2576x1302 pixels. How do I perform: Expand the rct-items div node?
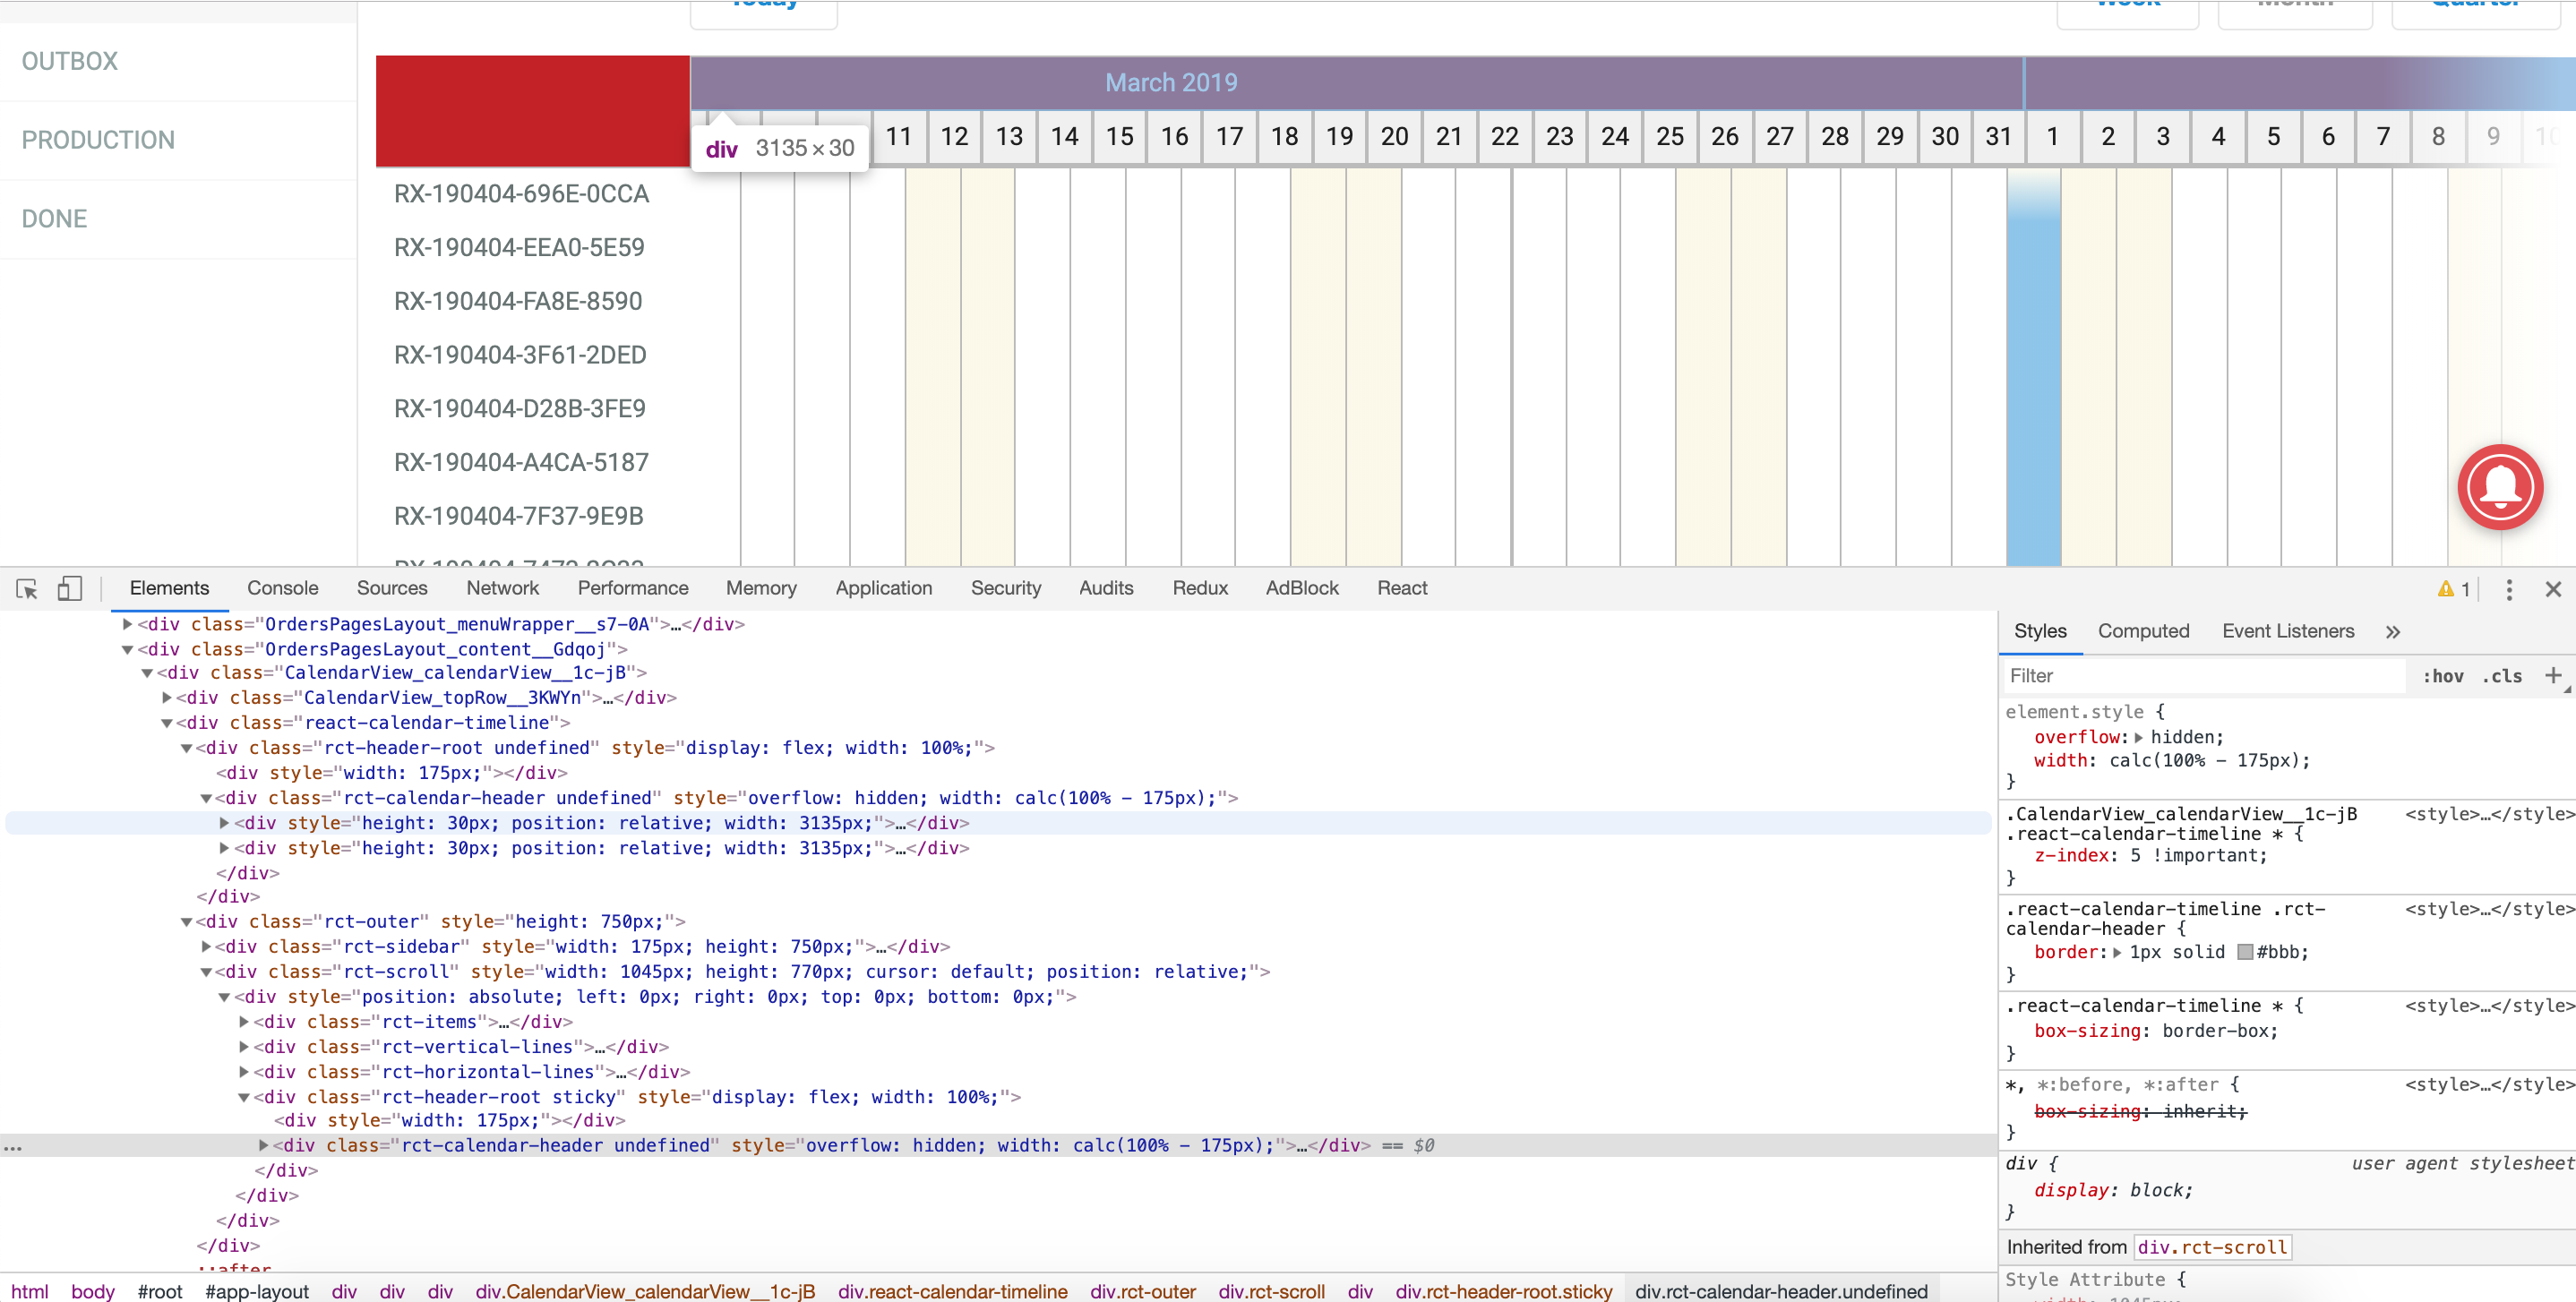pyautogui.click(x=243, y=1021)
